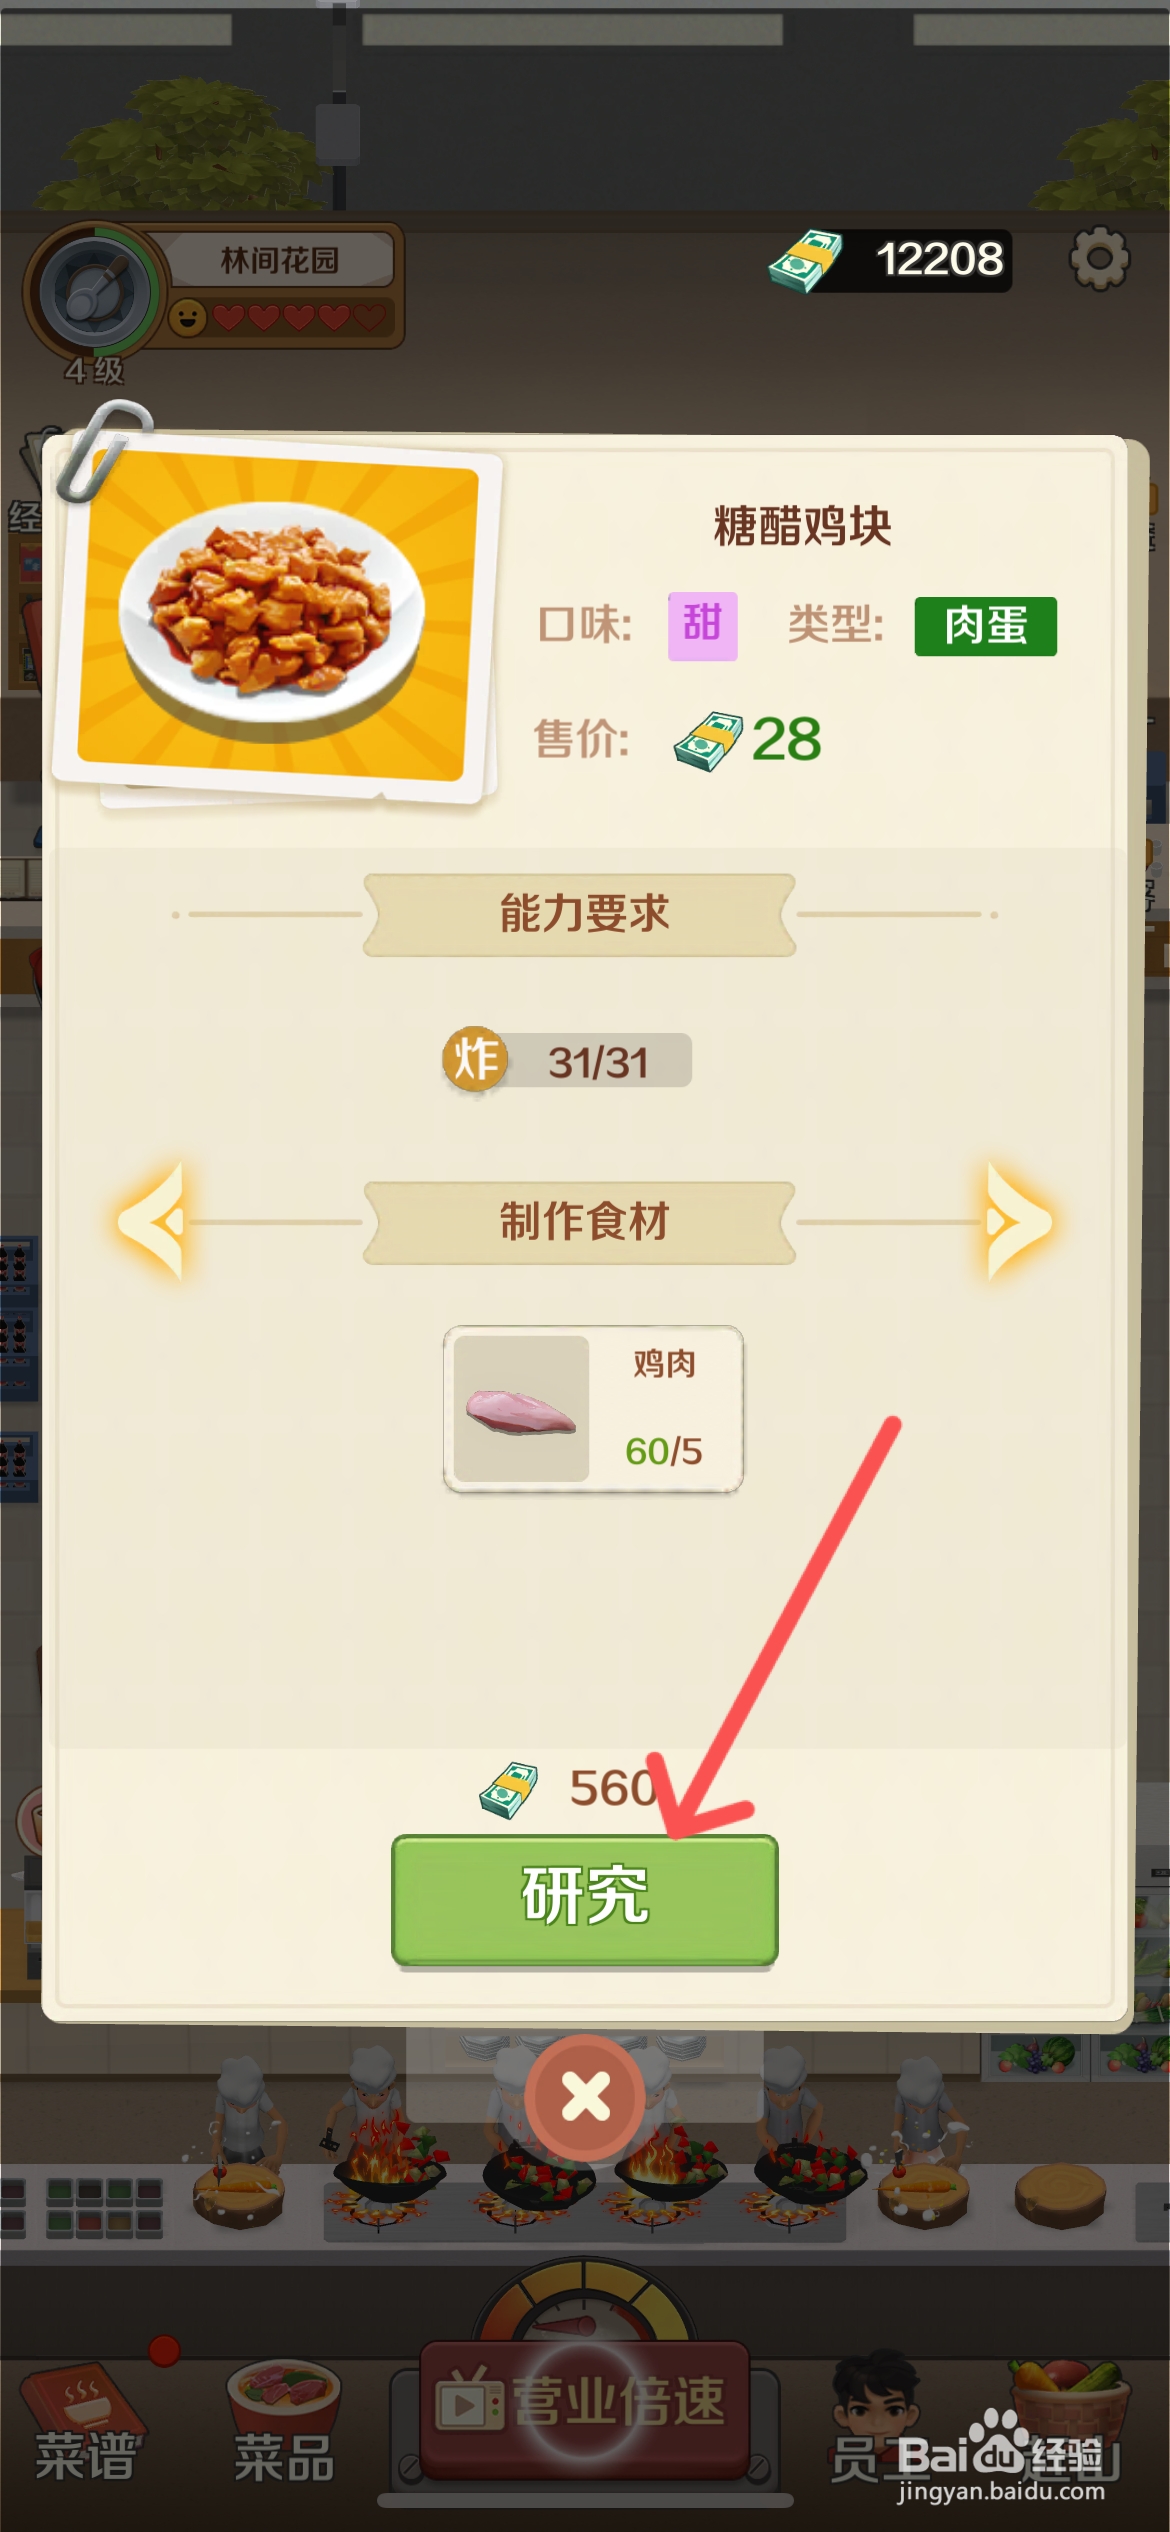The width and height of the screenshot is (1170, 2532).
Task: Open the 菜品 dishes tab
Action: tap(284, 2424)
